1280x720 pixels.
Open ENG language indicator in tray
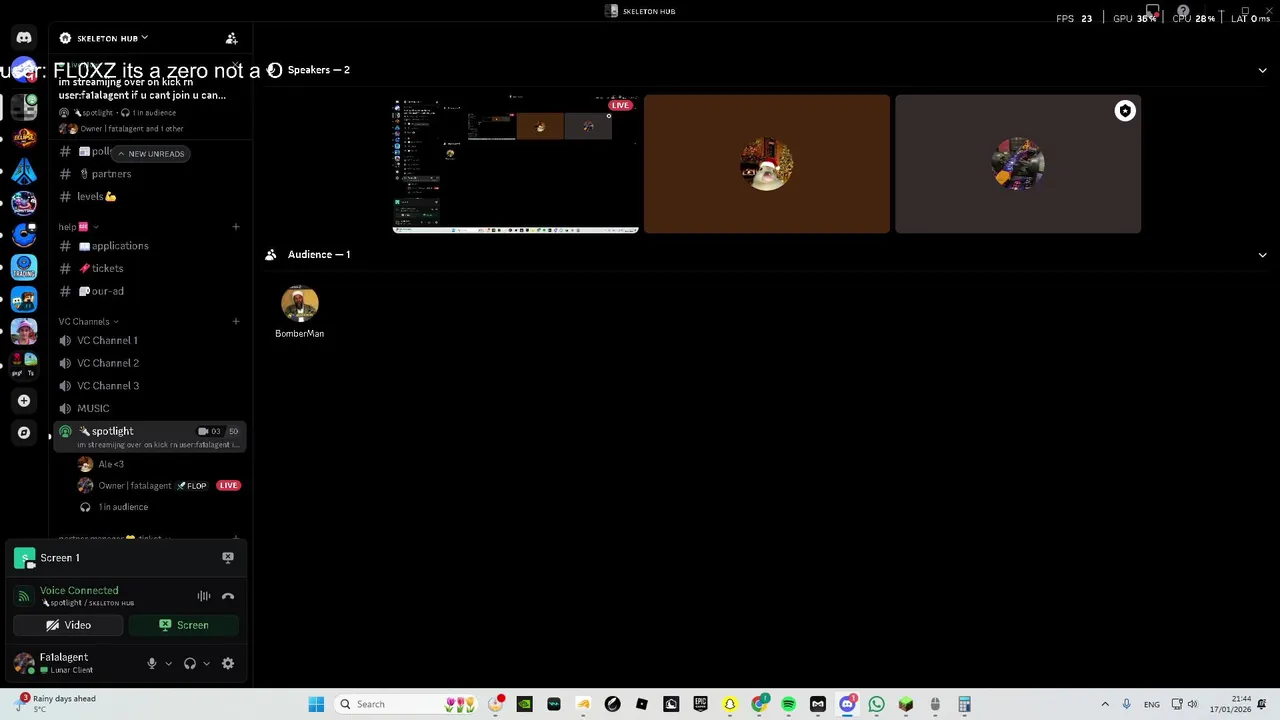pos(1152,704)
